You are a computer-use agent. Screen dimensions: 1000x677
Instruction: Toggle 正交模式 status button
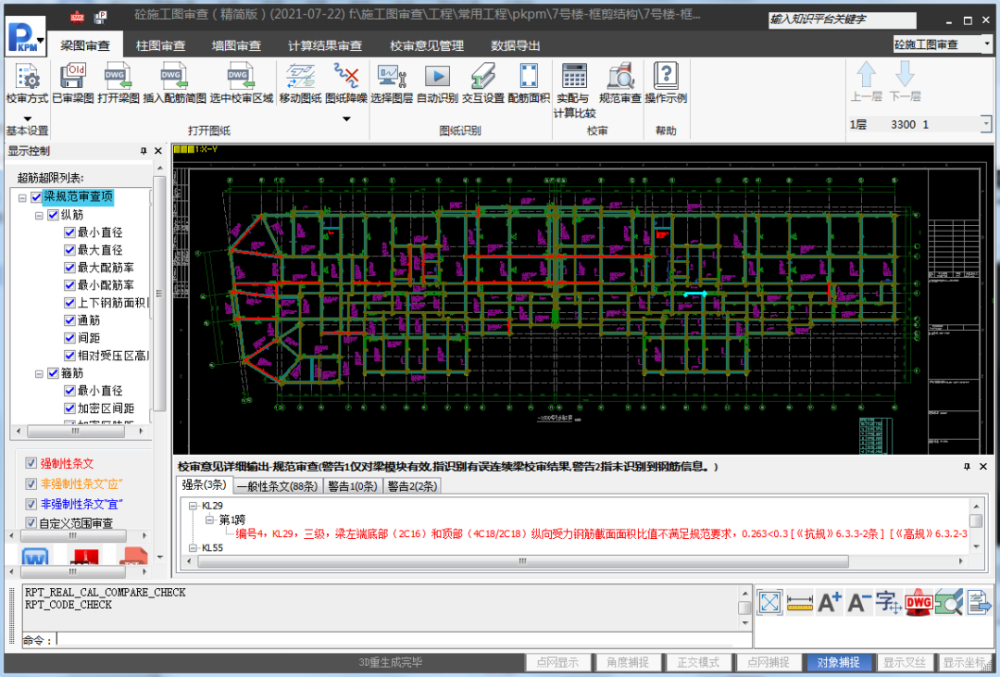(x=698, y=662)
